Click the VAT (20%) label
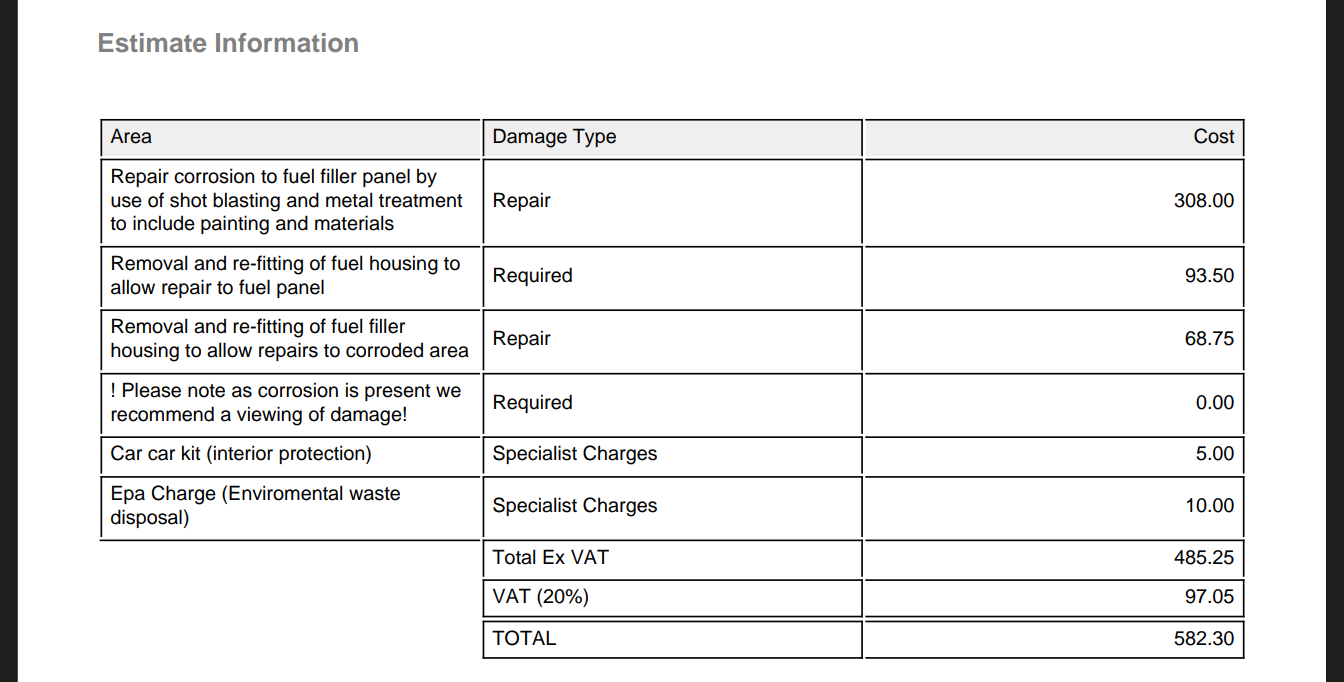This screenshot has width=1344, height=682. (541, 598)
